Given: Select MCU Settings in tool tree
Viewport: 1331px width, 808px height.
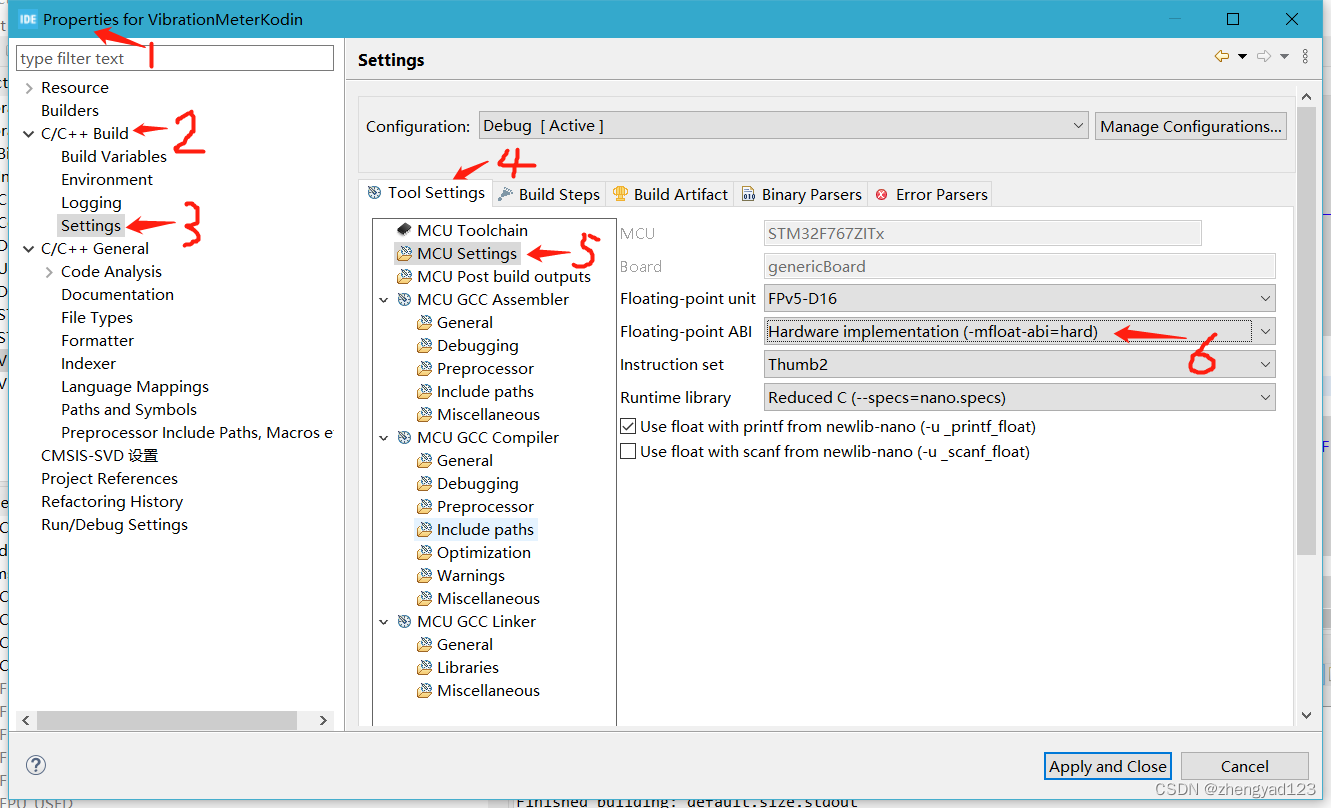Looking at the screenshot, I should (467, 253).
